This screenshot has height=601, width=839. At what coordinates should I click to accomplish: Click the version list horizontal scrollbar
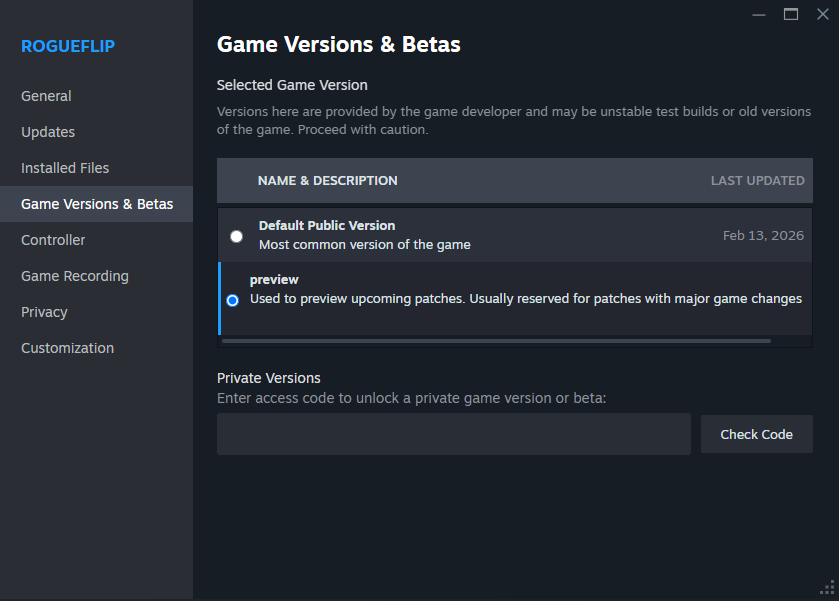(x=496, y=341)
